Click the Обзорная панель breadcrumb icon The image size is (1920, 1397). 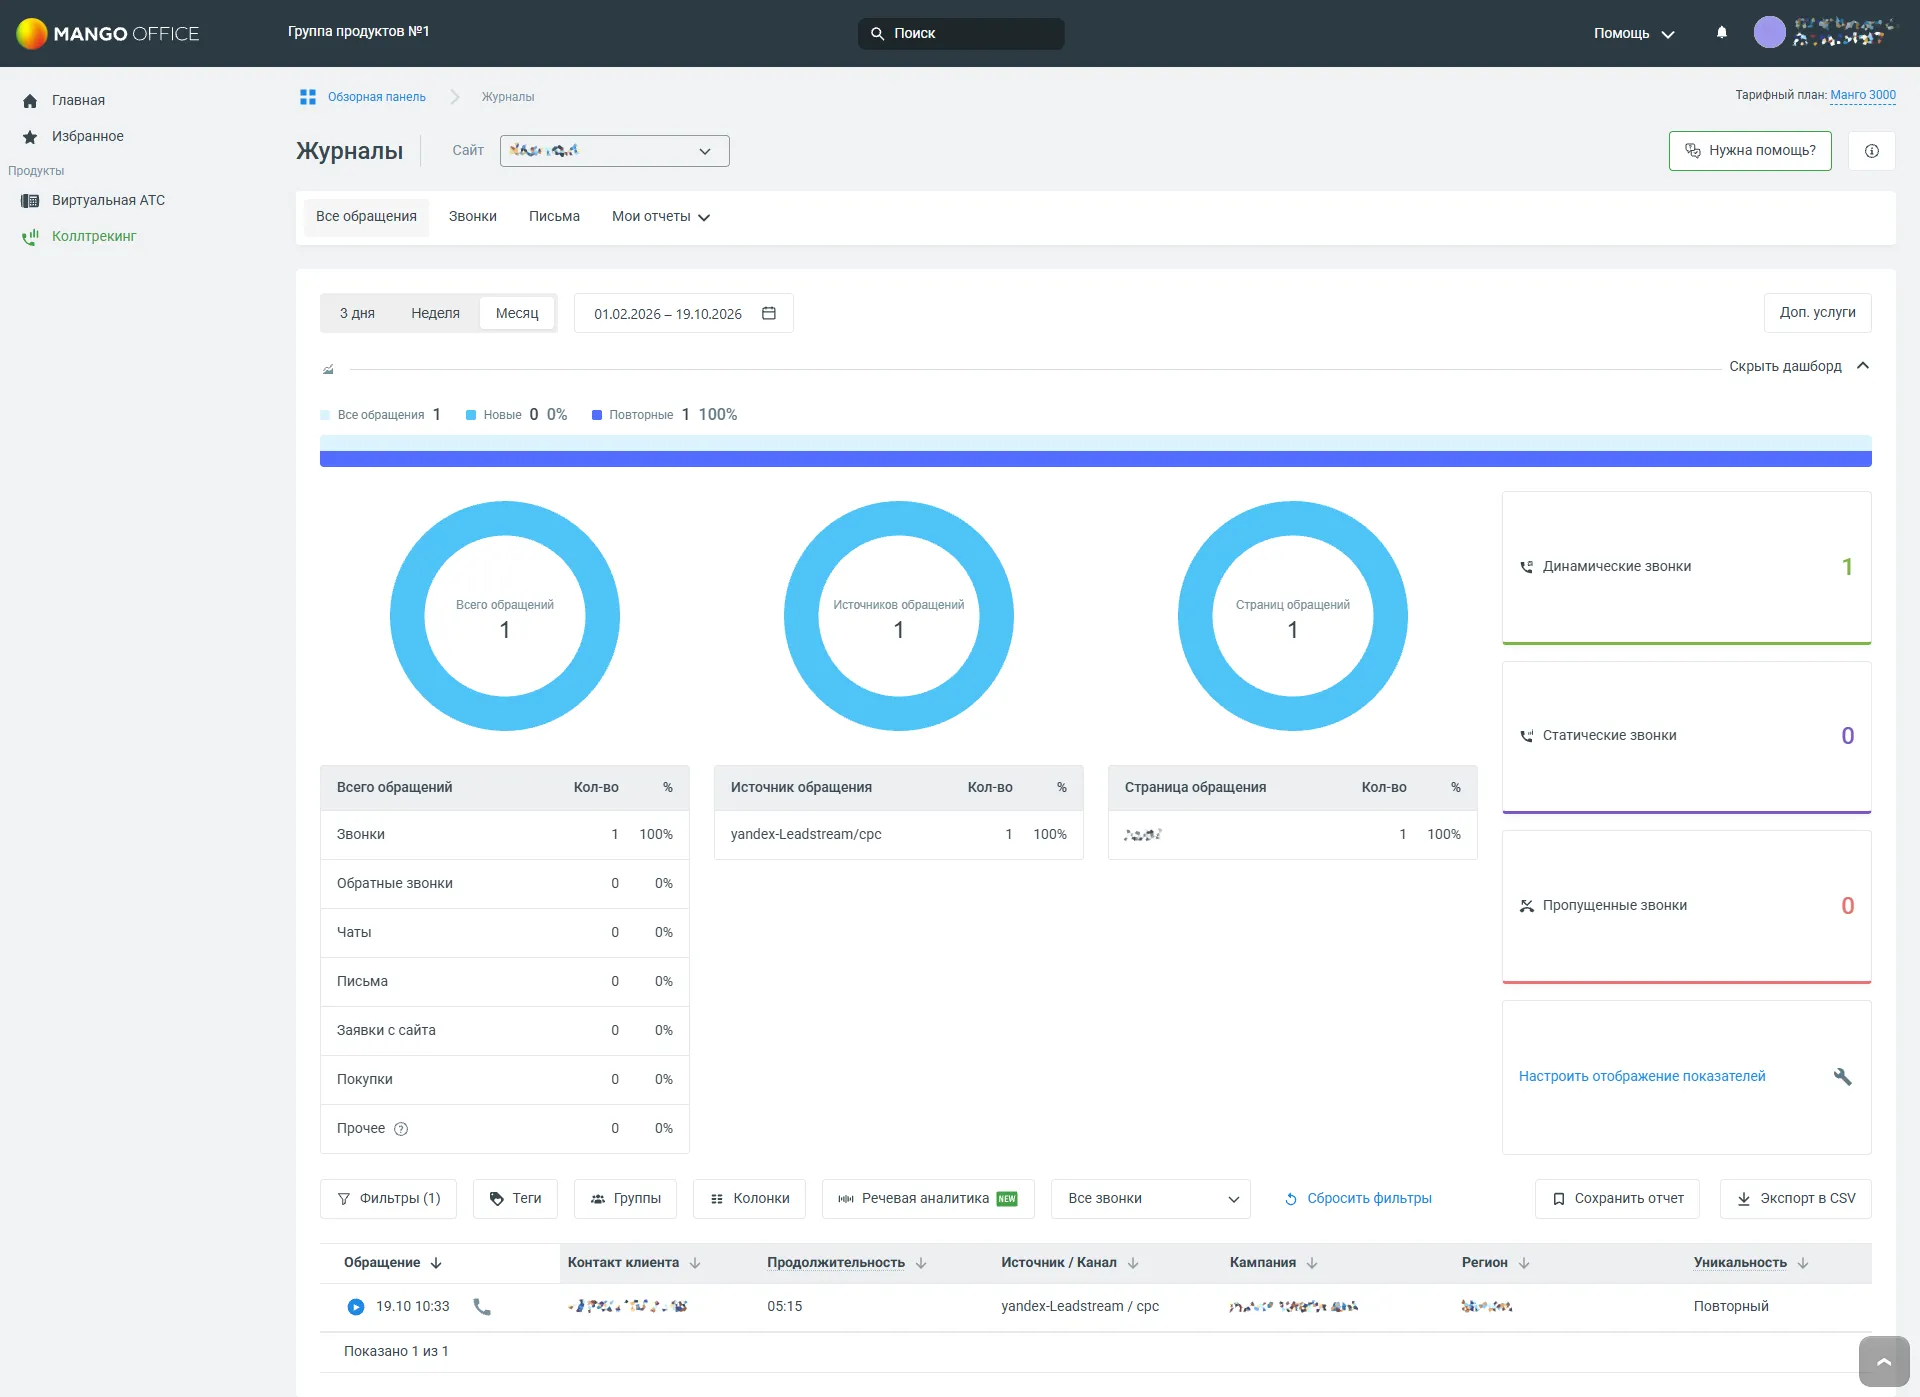tap(308, 97)
